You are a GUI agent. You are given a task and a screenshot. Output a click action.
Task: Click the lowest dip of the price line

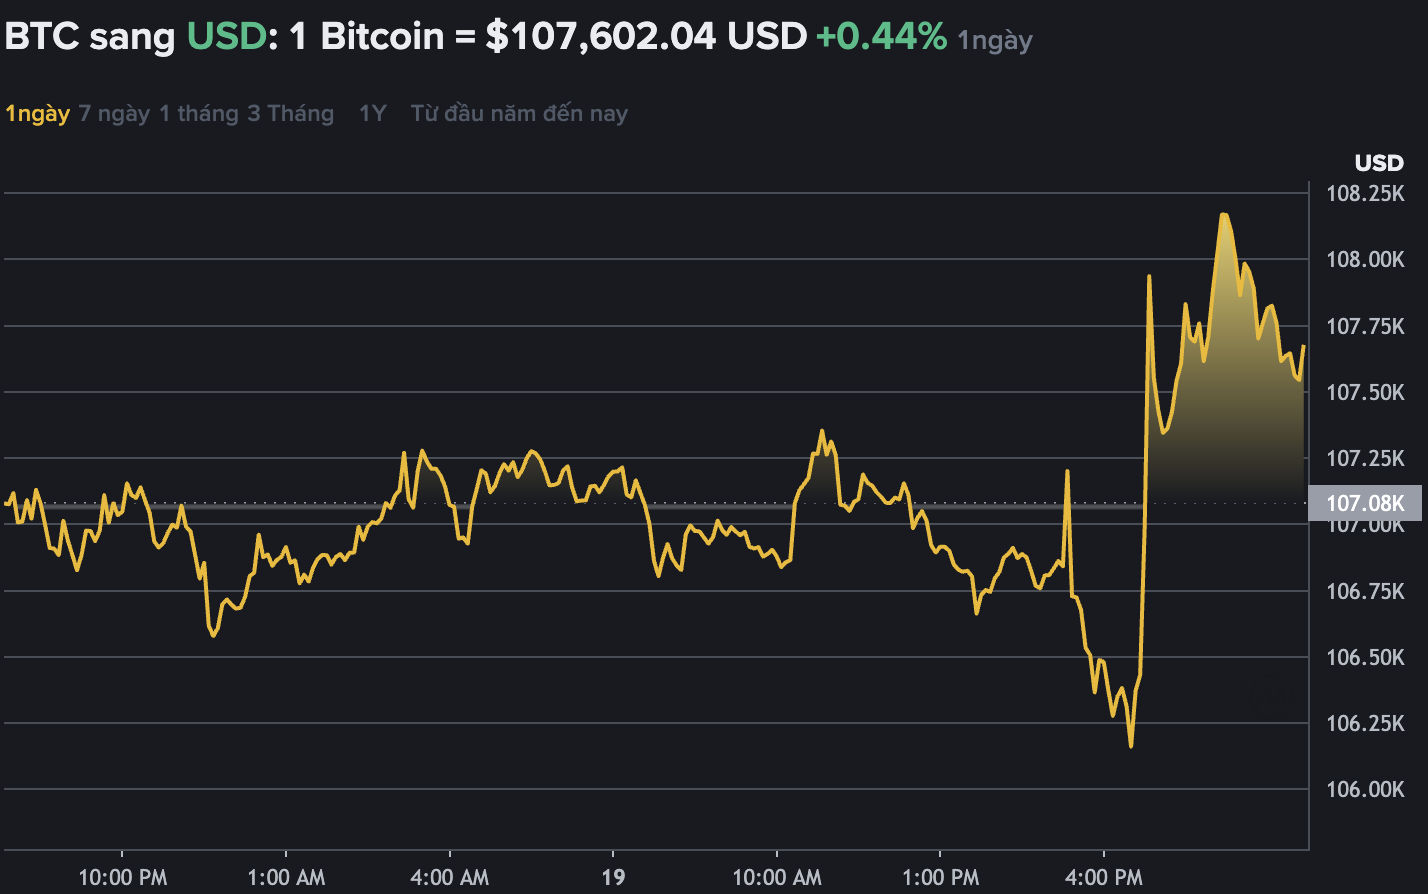point(1131,745)
